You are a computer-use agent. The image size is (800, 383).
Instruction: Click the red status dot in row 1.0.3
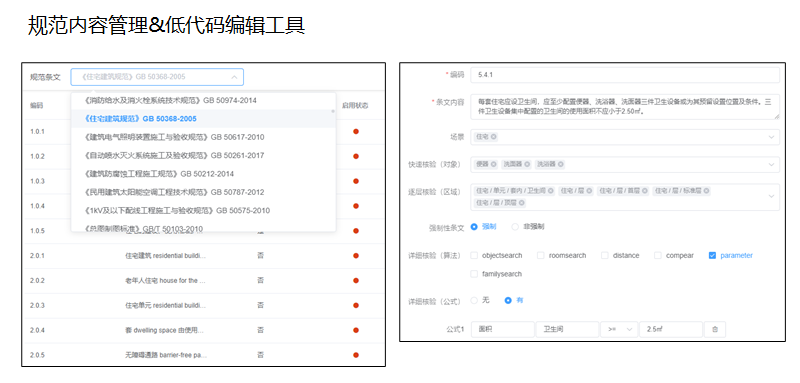(356, 181)
